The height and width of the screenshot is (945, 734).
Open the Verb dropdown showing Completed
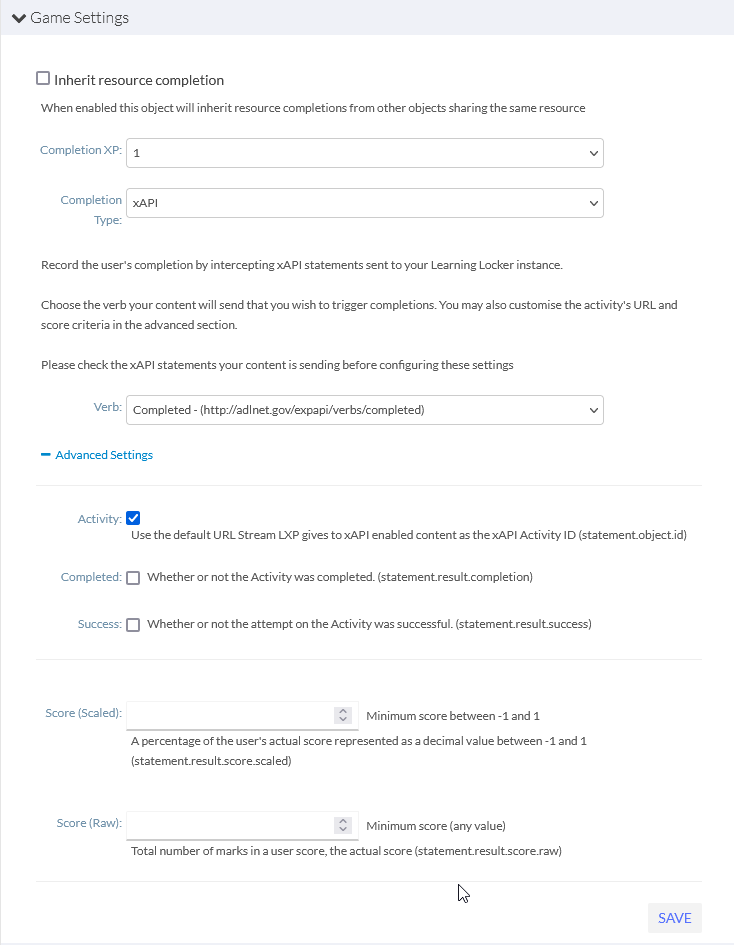(365, 410)
